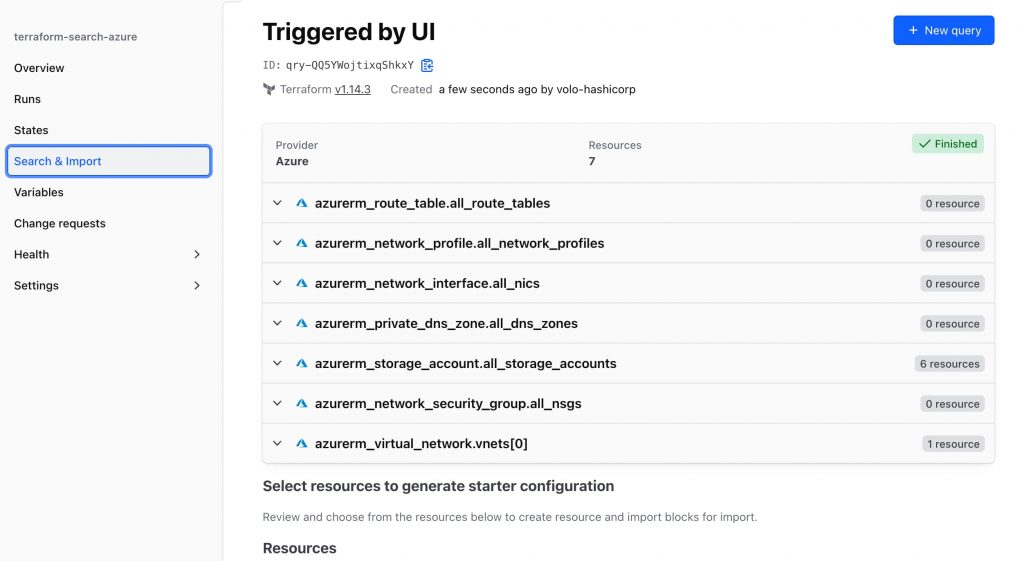1024x561 pixels.
Task: Expand the all_nsgs chevron
Action: pyautogui.click(x=278, y=403)
